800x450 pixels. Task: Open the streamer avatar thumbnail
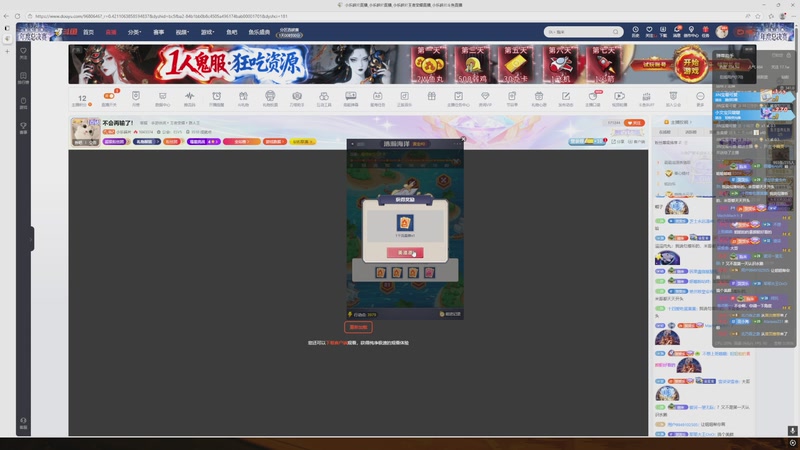point(85,132)
